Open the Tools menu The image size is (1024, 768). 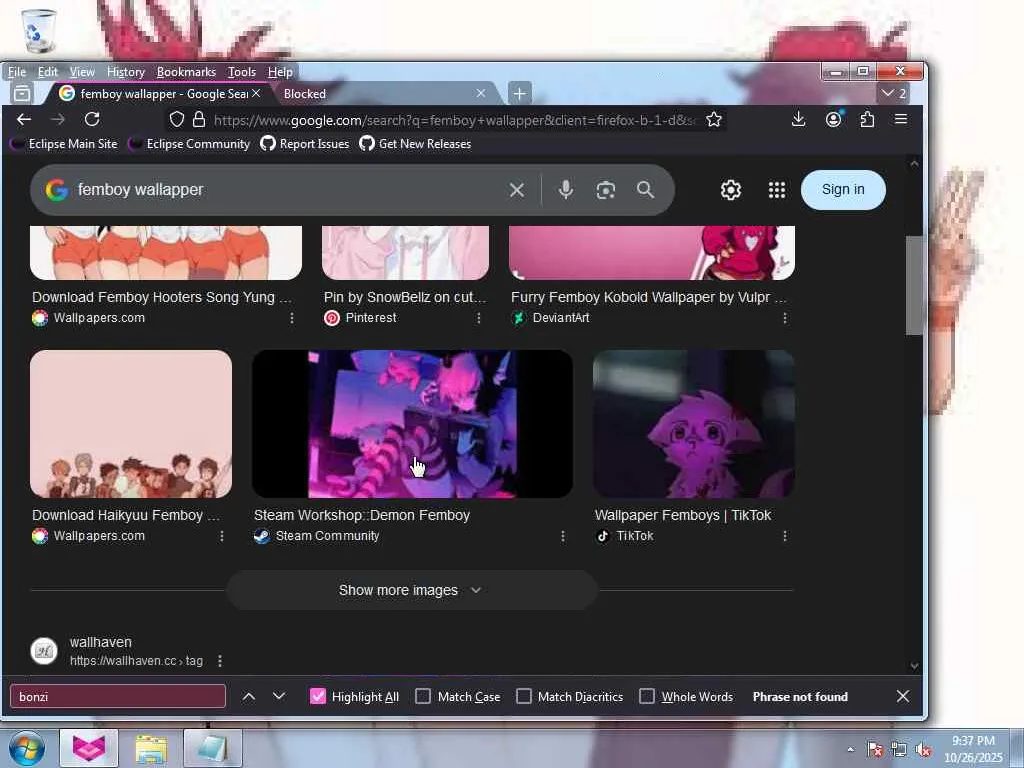click(242, 72)
